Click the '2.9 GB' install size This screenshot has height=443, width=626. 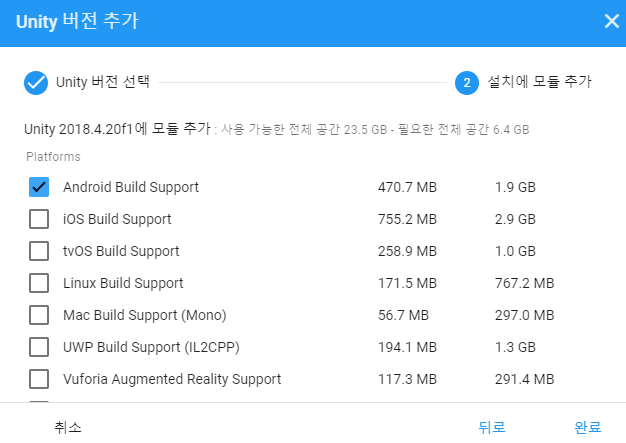515,219
